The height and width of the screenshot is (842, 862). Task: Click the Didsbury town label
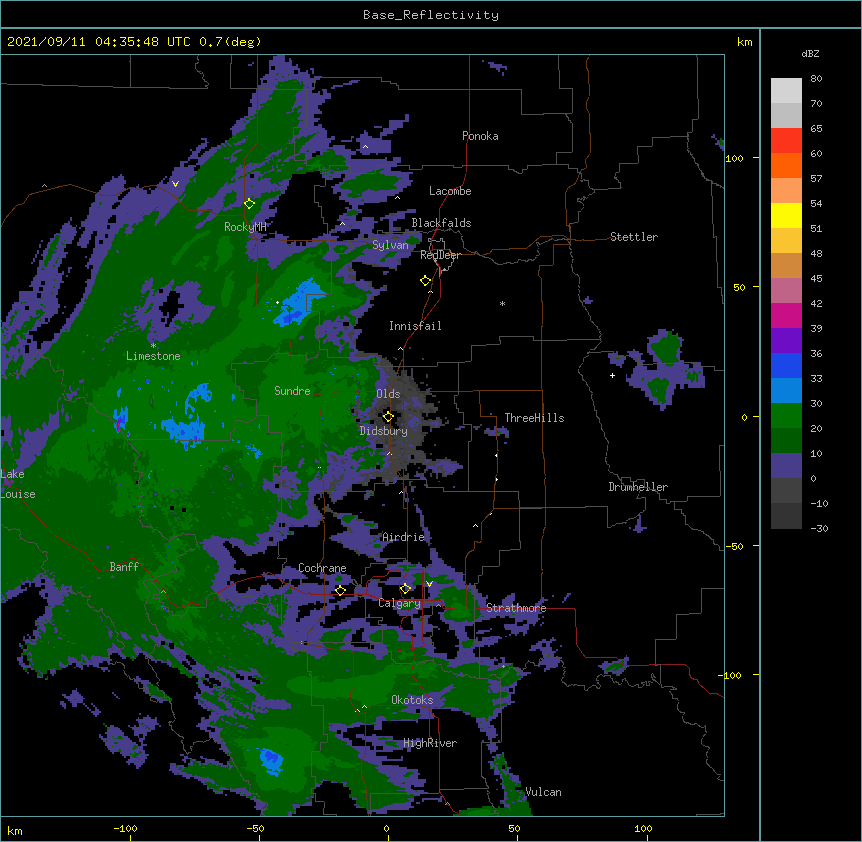[383, 431]
